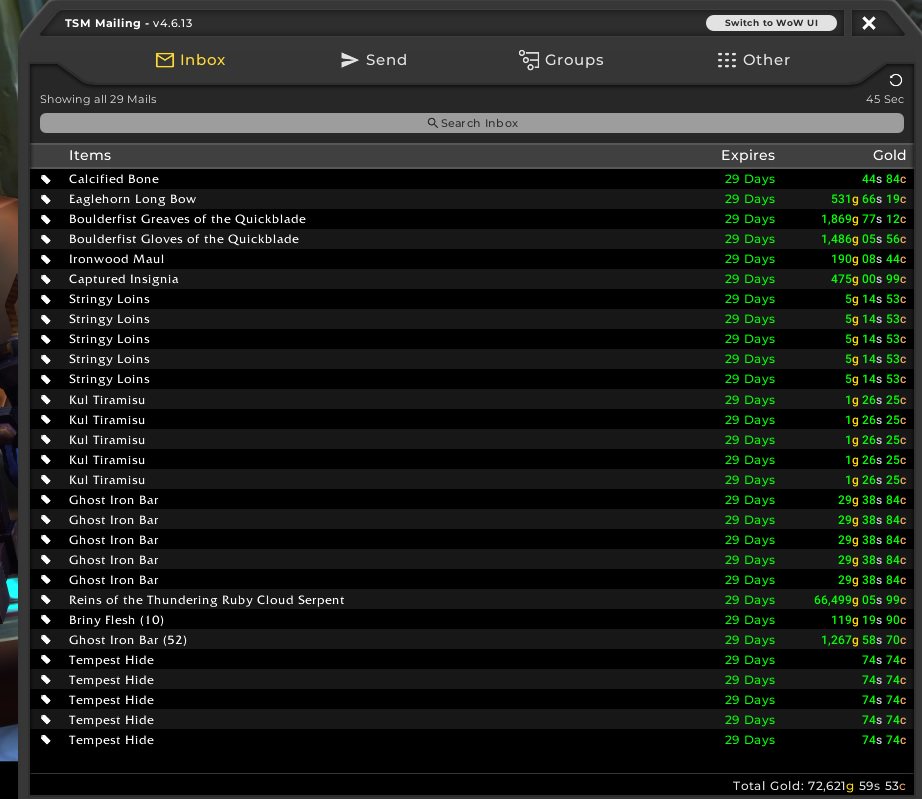
Task: Open the Other tab
Action: tap(753, 60)
